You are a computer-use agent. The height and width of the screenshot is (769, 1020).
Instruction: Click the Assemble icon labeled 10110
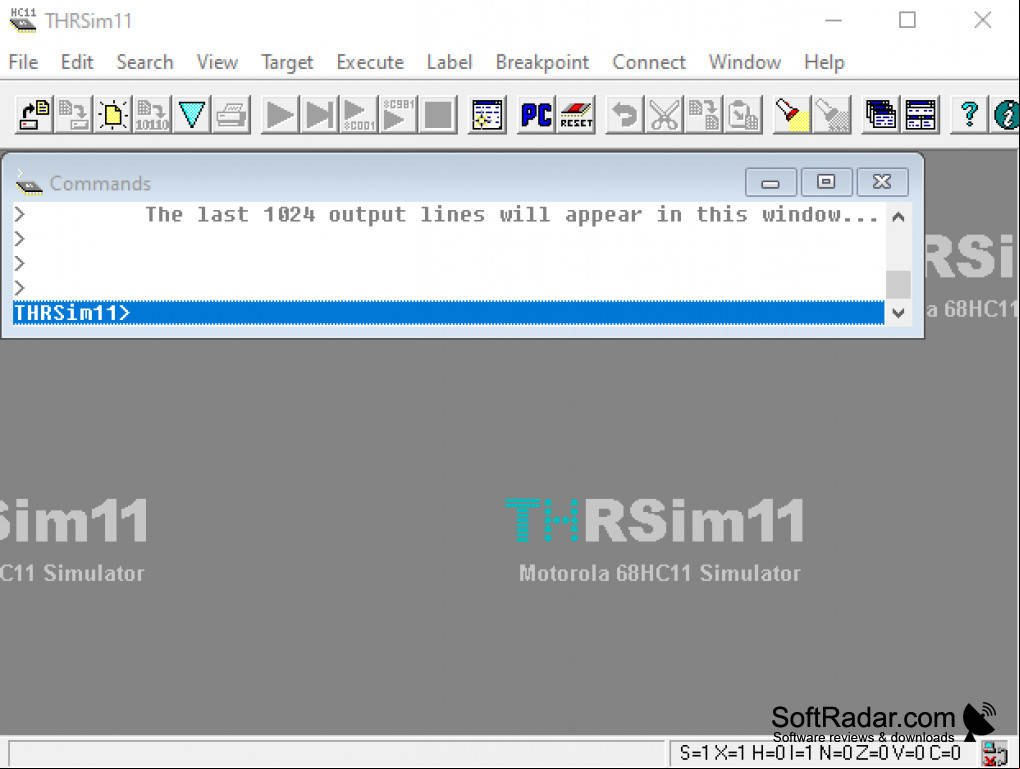[152, 115]
